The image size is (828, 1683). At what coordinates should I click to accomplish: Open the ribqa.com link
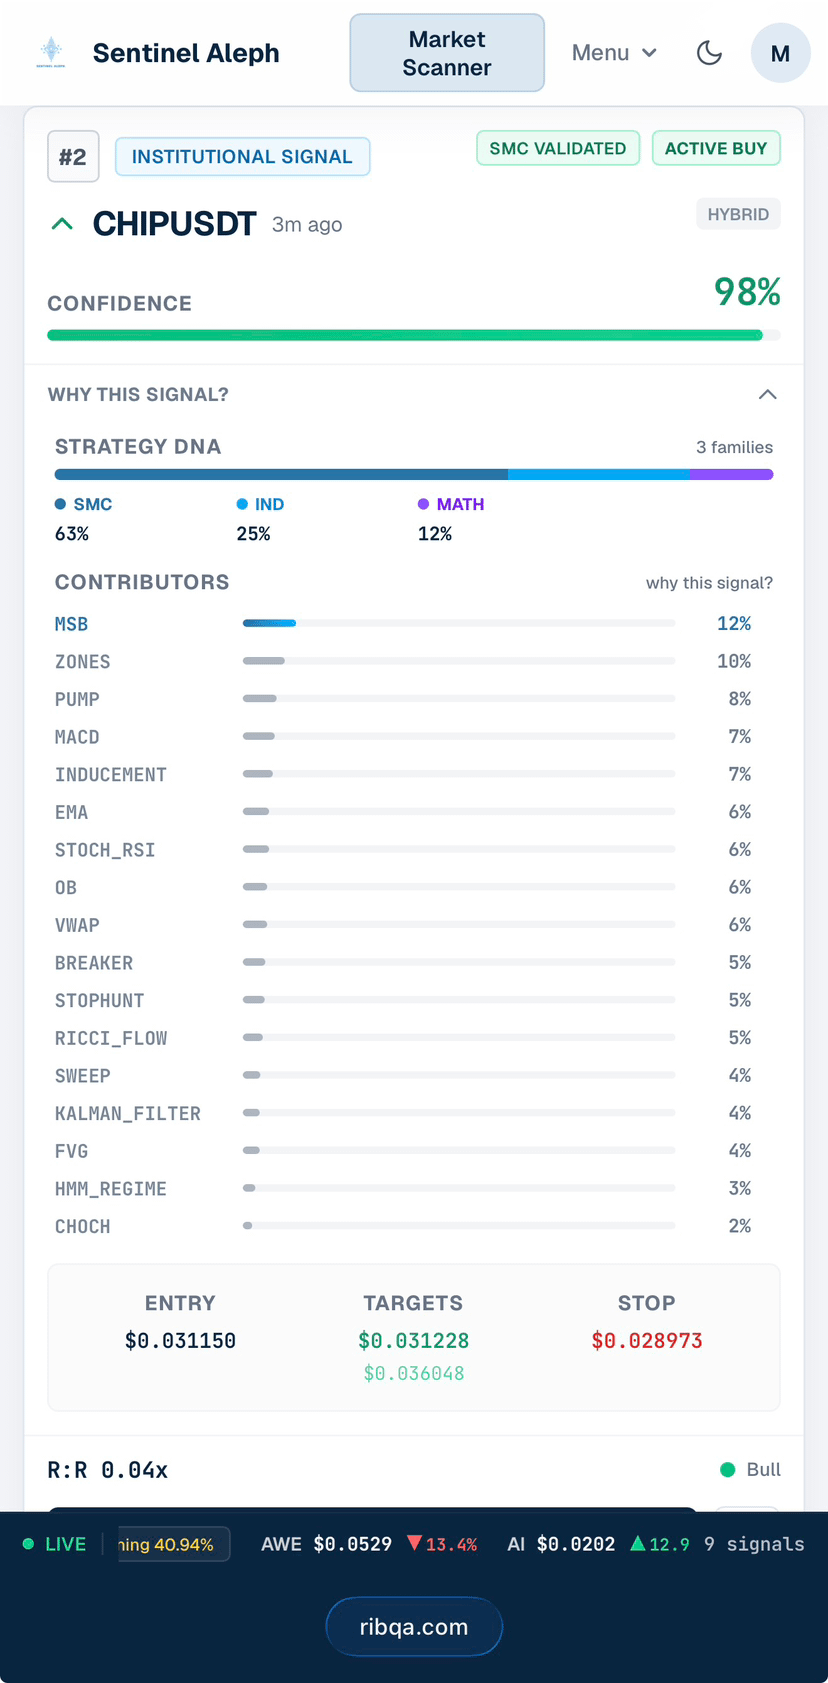414,1627
